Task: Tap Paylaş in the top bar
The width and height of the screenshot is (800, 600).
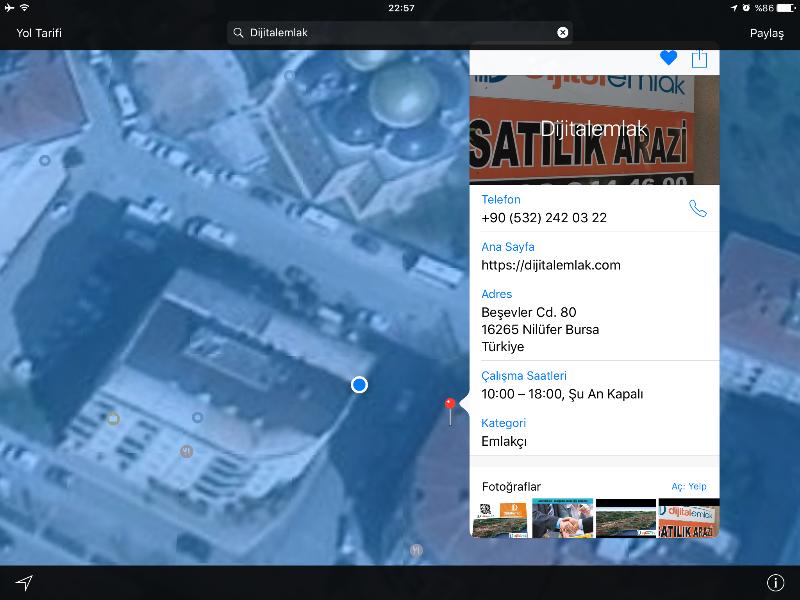Action: pos(766,33)
